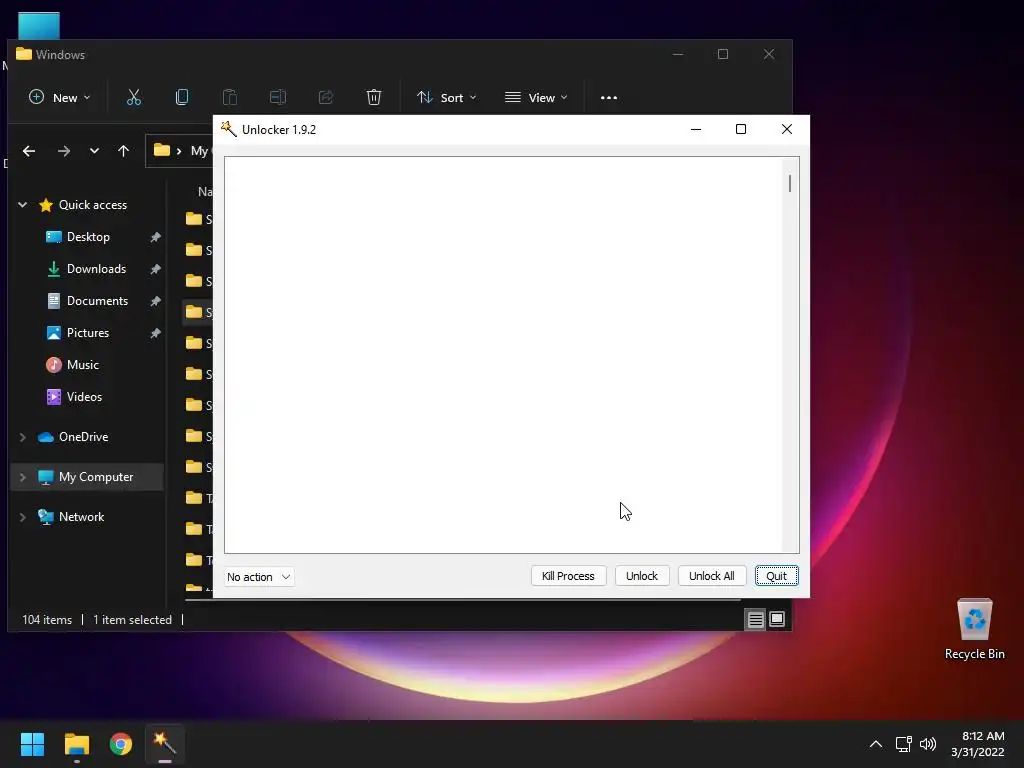Open recent locations chevron beside forward arrow

tap(94, 151)
